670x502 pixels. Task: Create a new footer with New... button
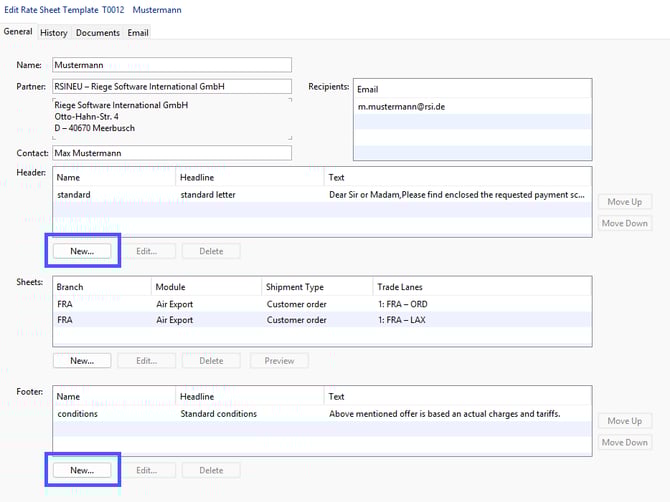[82, 469]
